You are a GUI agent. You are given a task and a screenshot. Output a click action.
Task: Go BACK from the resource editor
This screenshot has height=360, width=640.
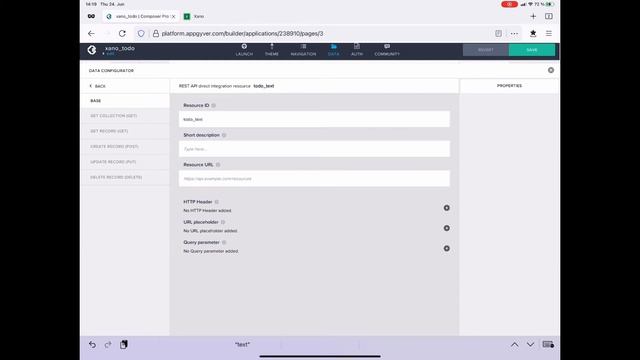(x=98, y=86)
